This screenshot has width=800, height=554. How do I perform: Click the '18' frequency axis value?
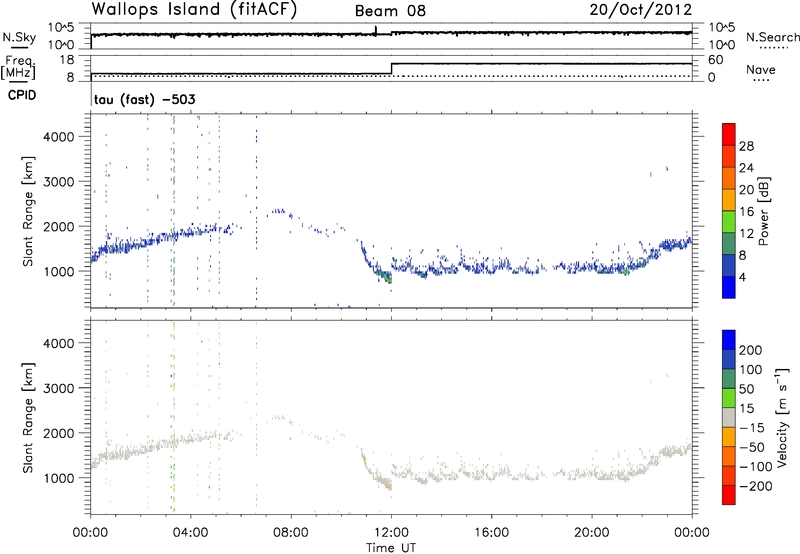pyautogui.click(x=67, y=60)
